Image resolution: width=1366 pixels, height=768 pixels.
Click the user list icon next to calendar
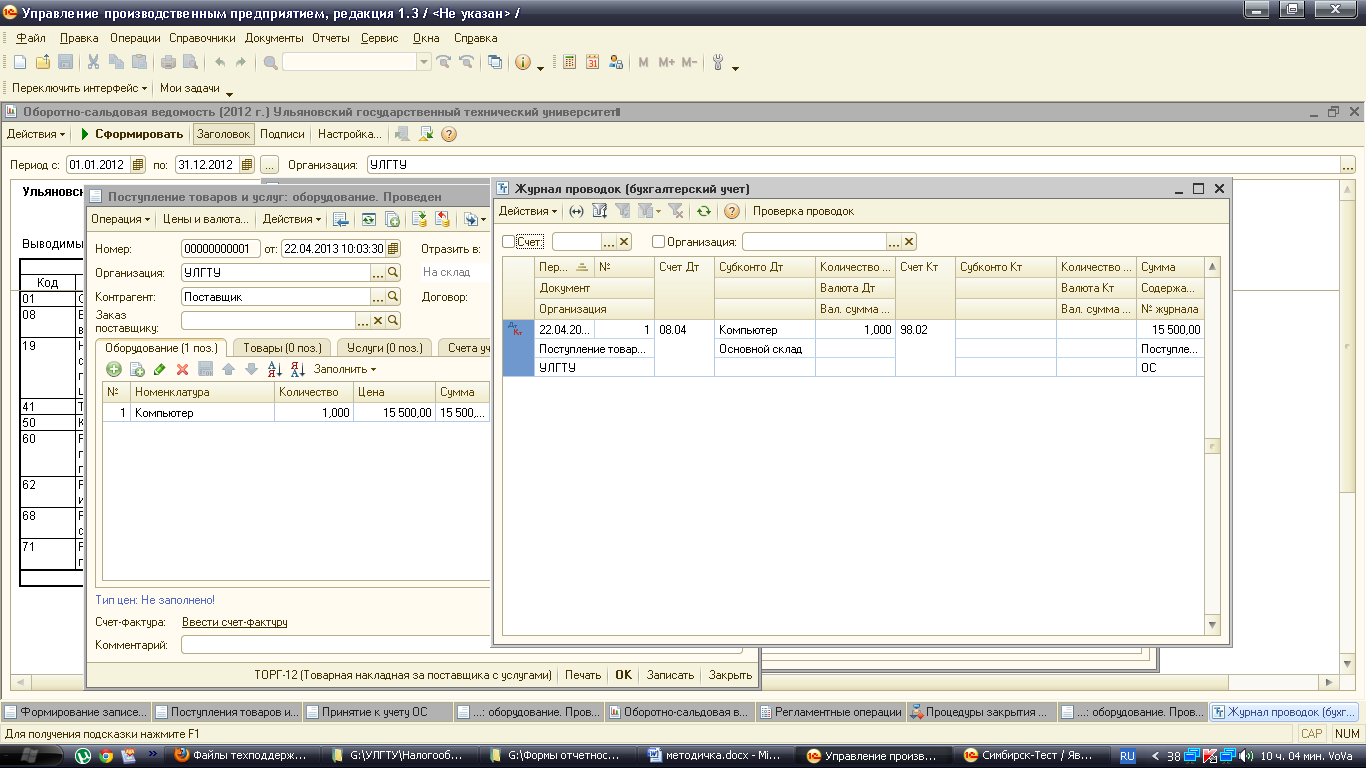615,62
